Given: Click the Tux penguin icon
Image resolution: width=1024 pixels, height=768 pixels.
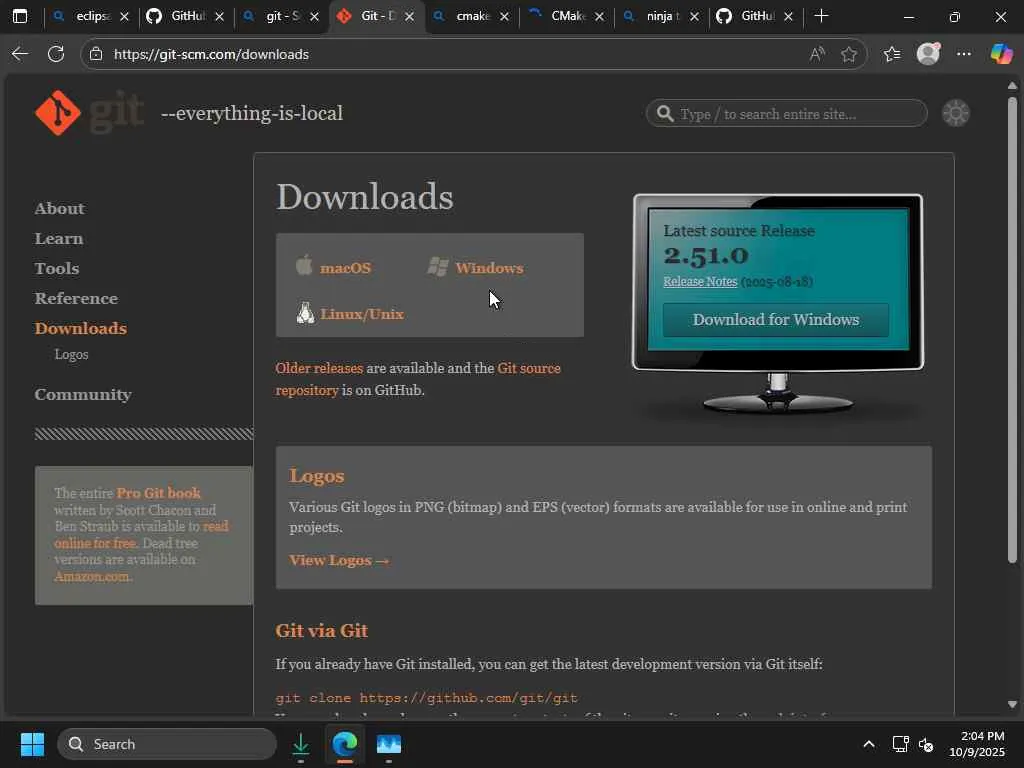Looking at the screenshot, I should pyautogui.click(x=305, y=313).
